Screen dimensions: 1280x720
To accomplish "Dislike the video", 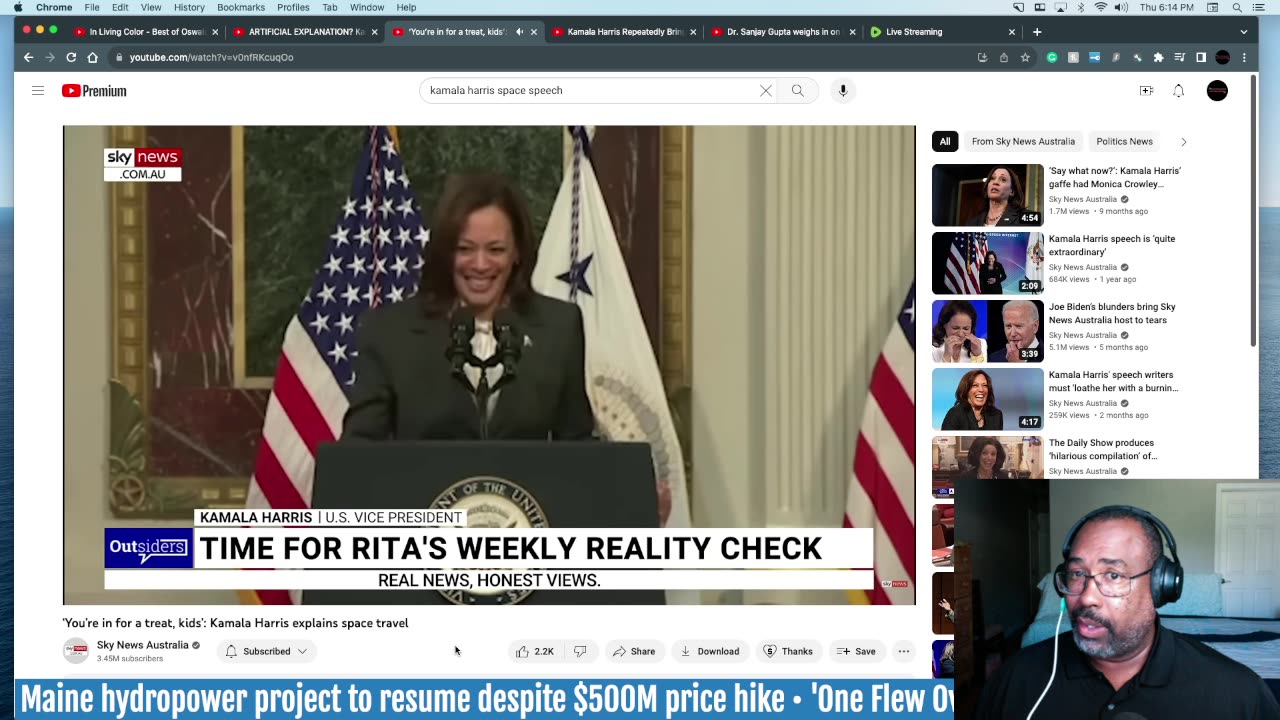I will tap(580, 651).
